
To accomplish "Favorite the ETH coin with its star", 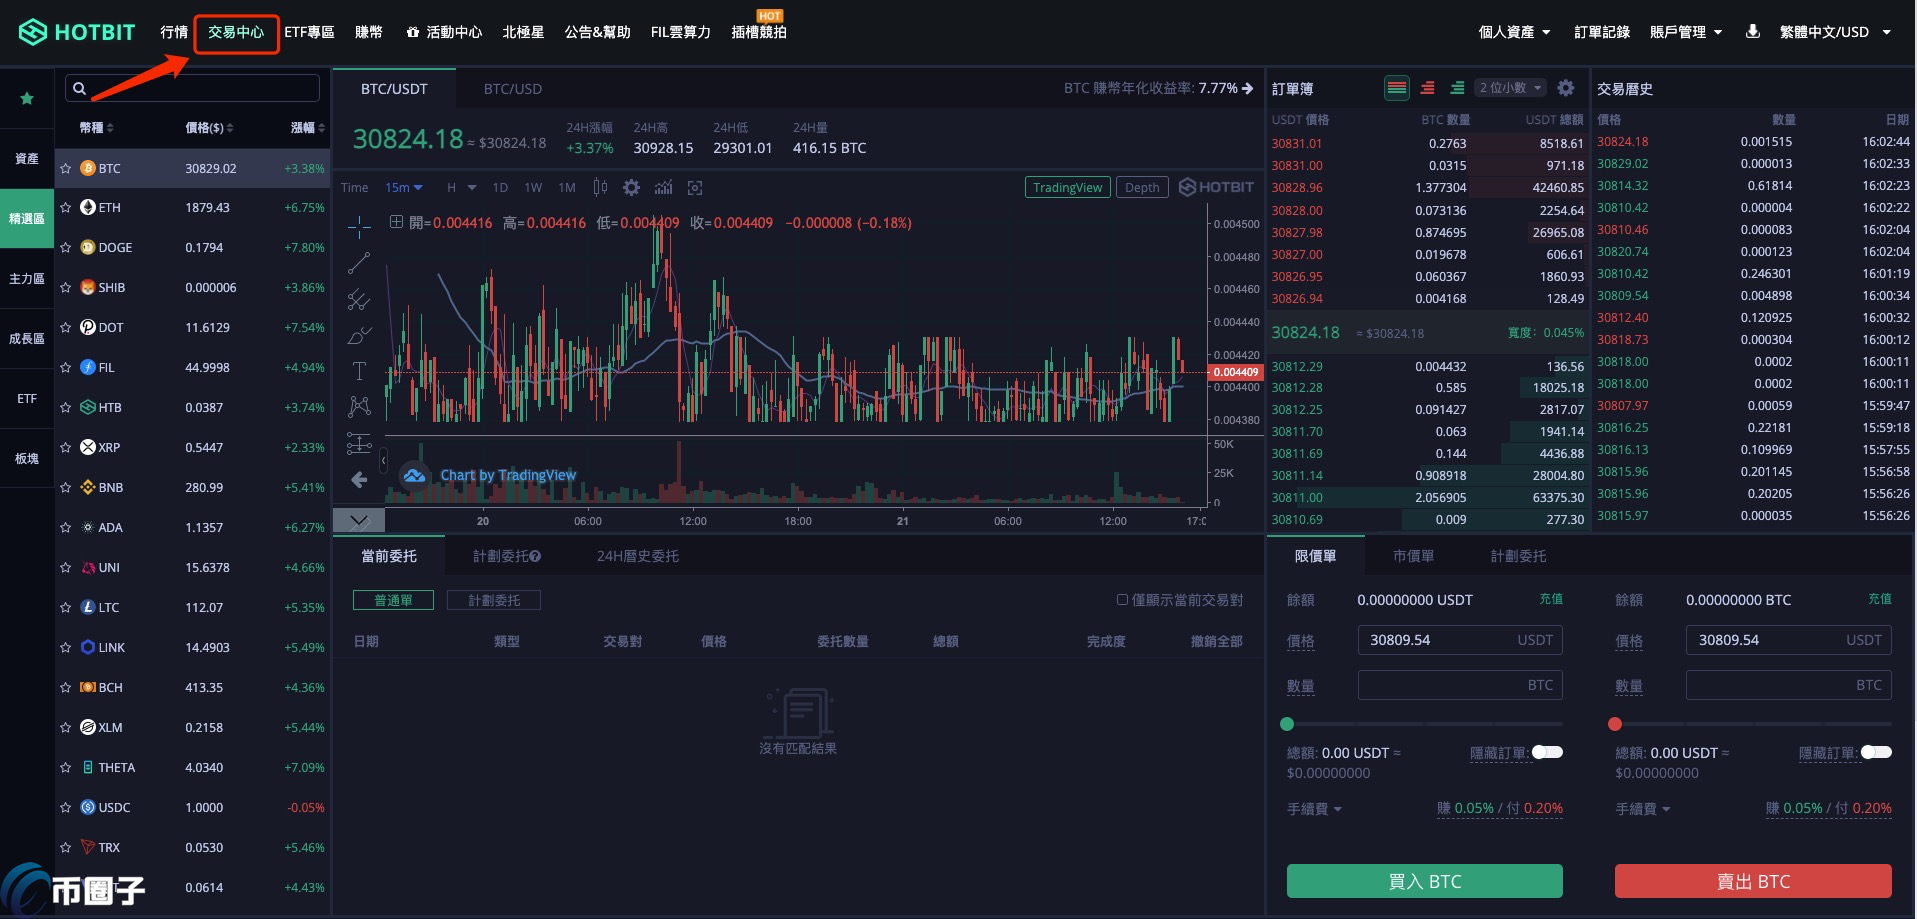I will click(66, 208).
